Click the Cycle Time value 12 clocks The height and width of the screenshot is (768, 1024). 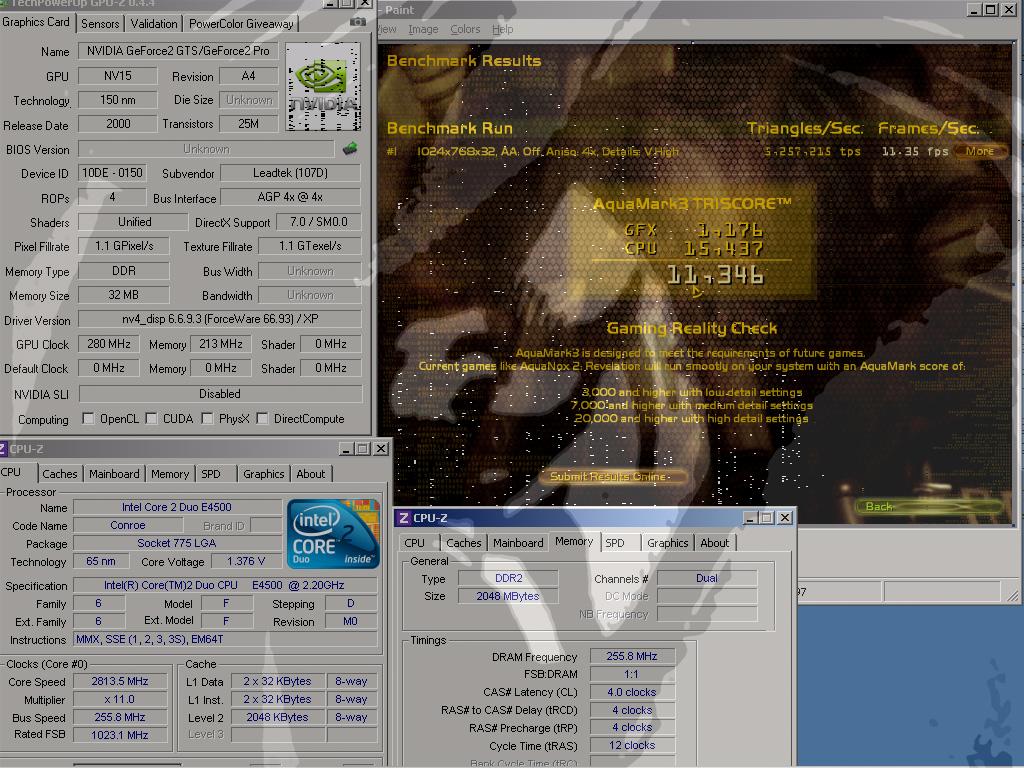[x=632, y=746]
